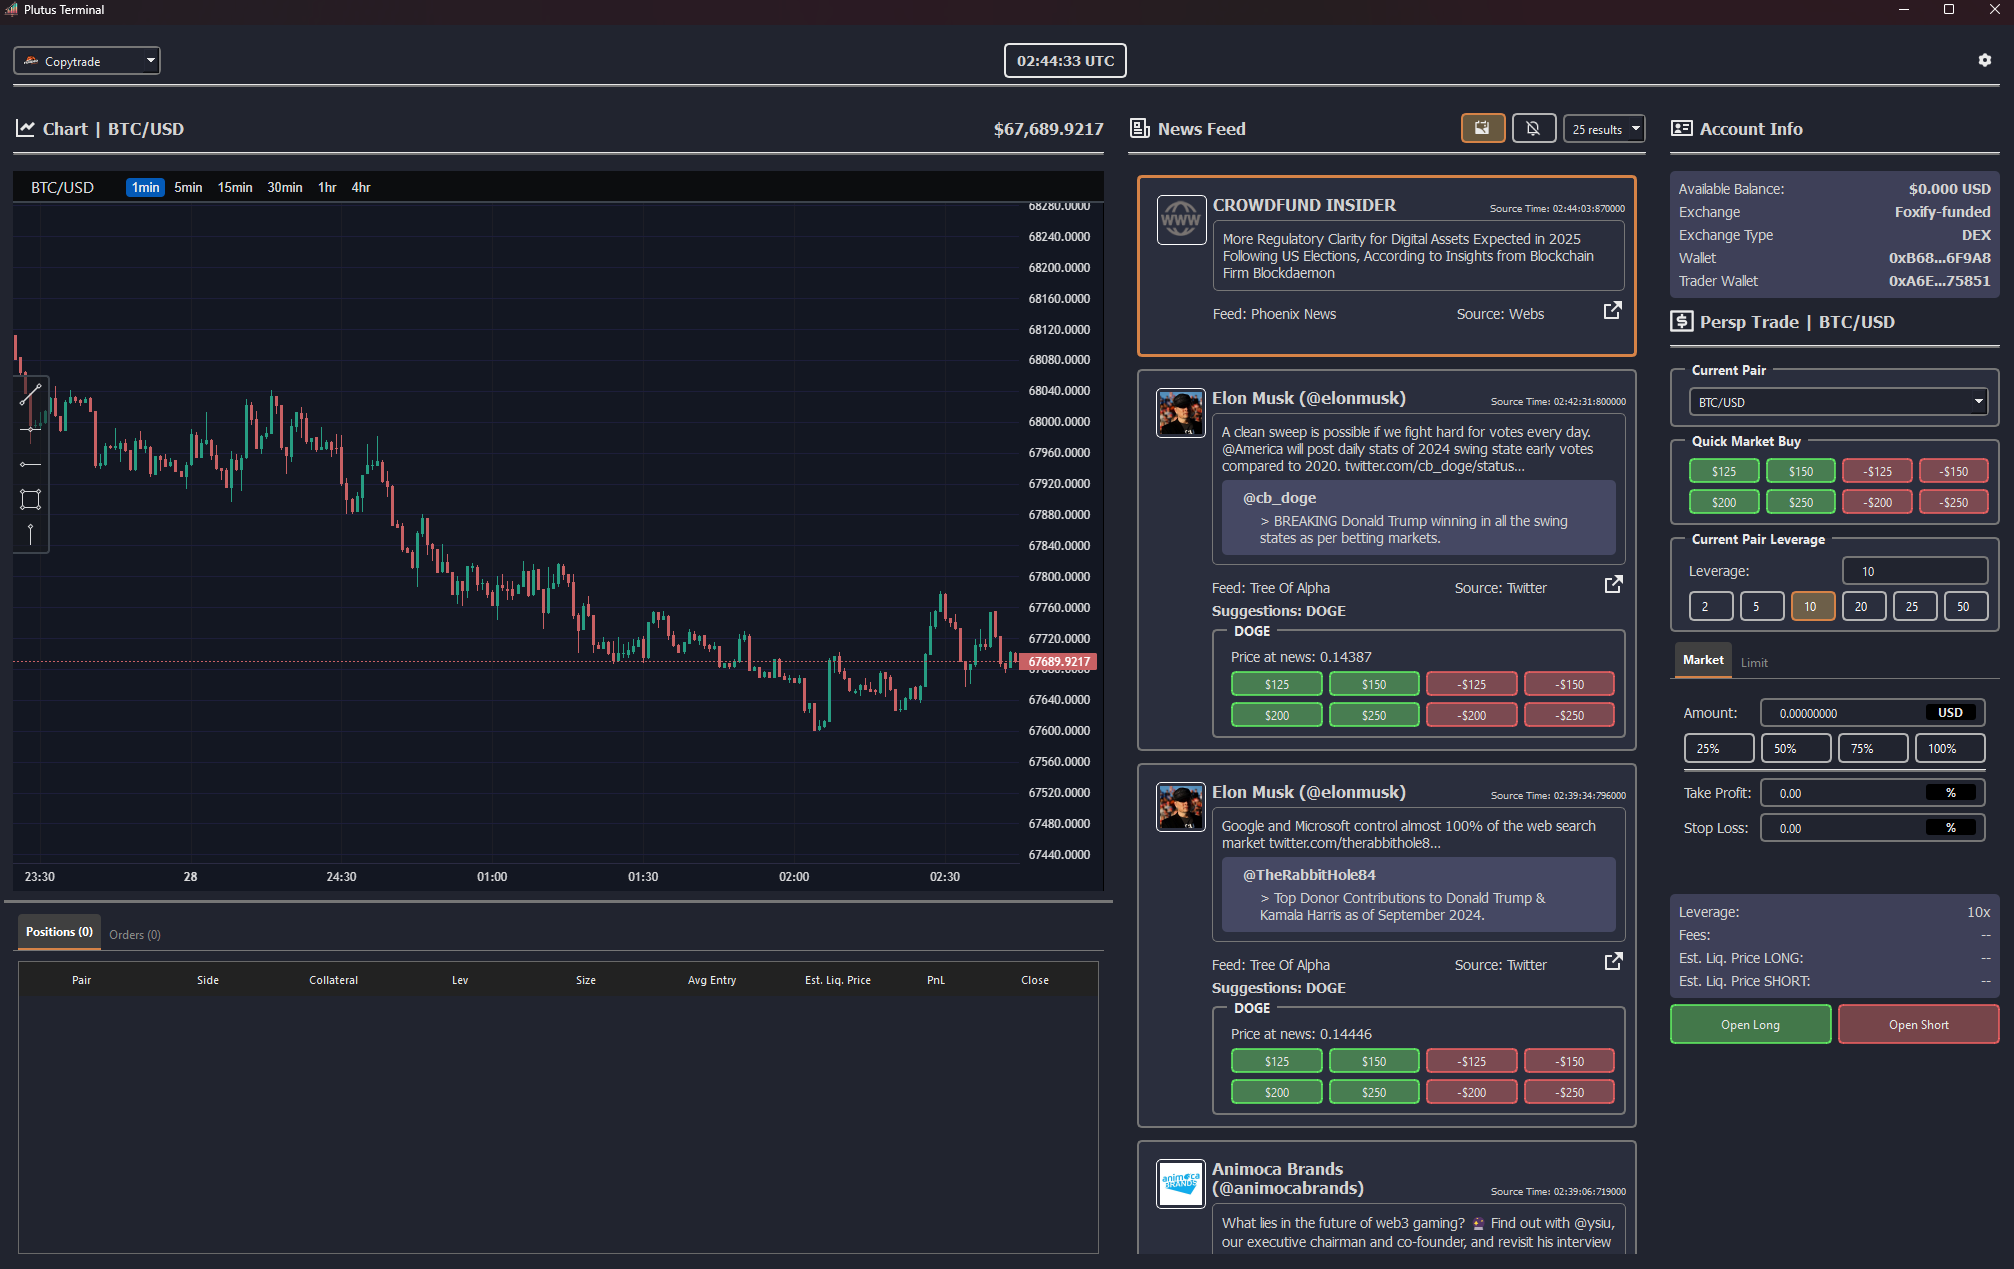Viewport: 2014px width, 1269px height.
Task: Click the Stop Loss percent field
Action: point(1873,828)
